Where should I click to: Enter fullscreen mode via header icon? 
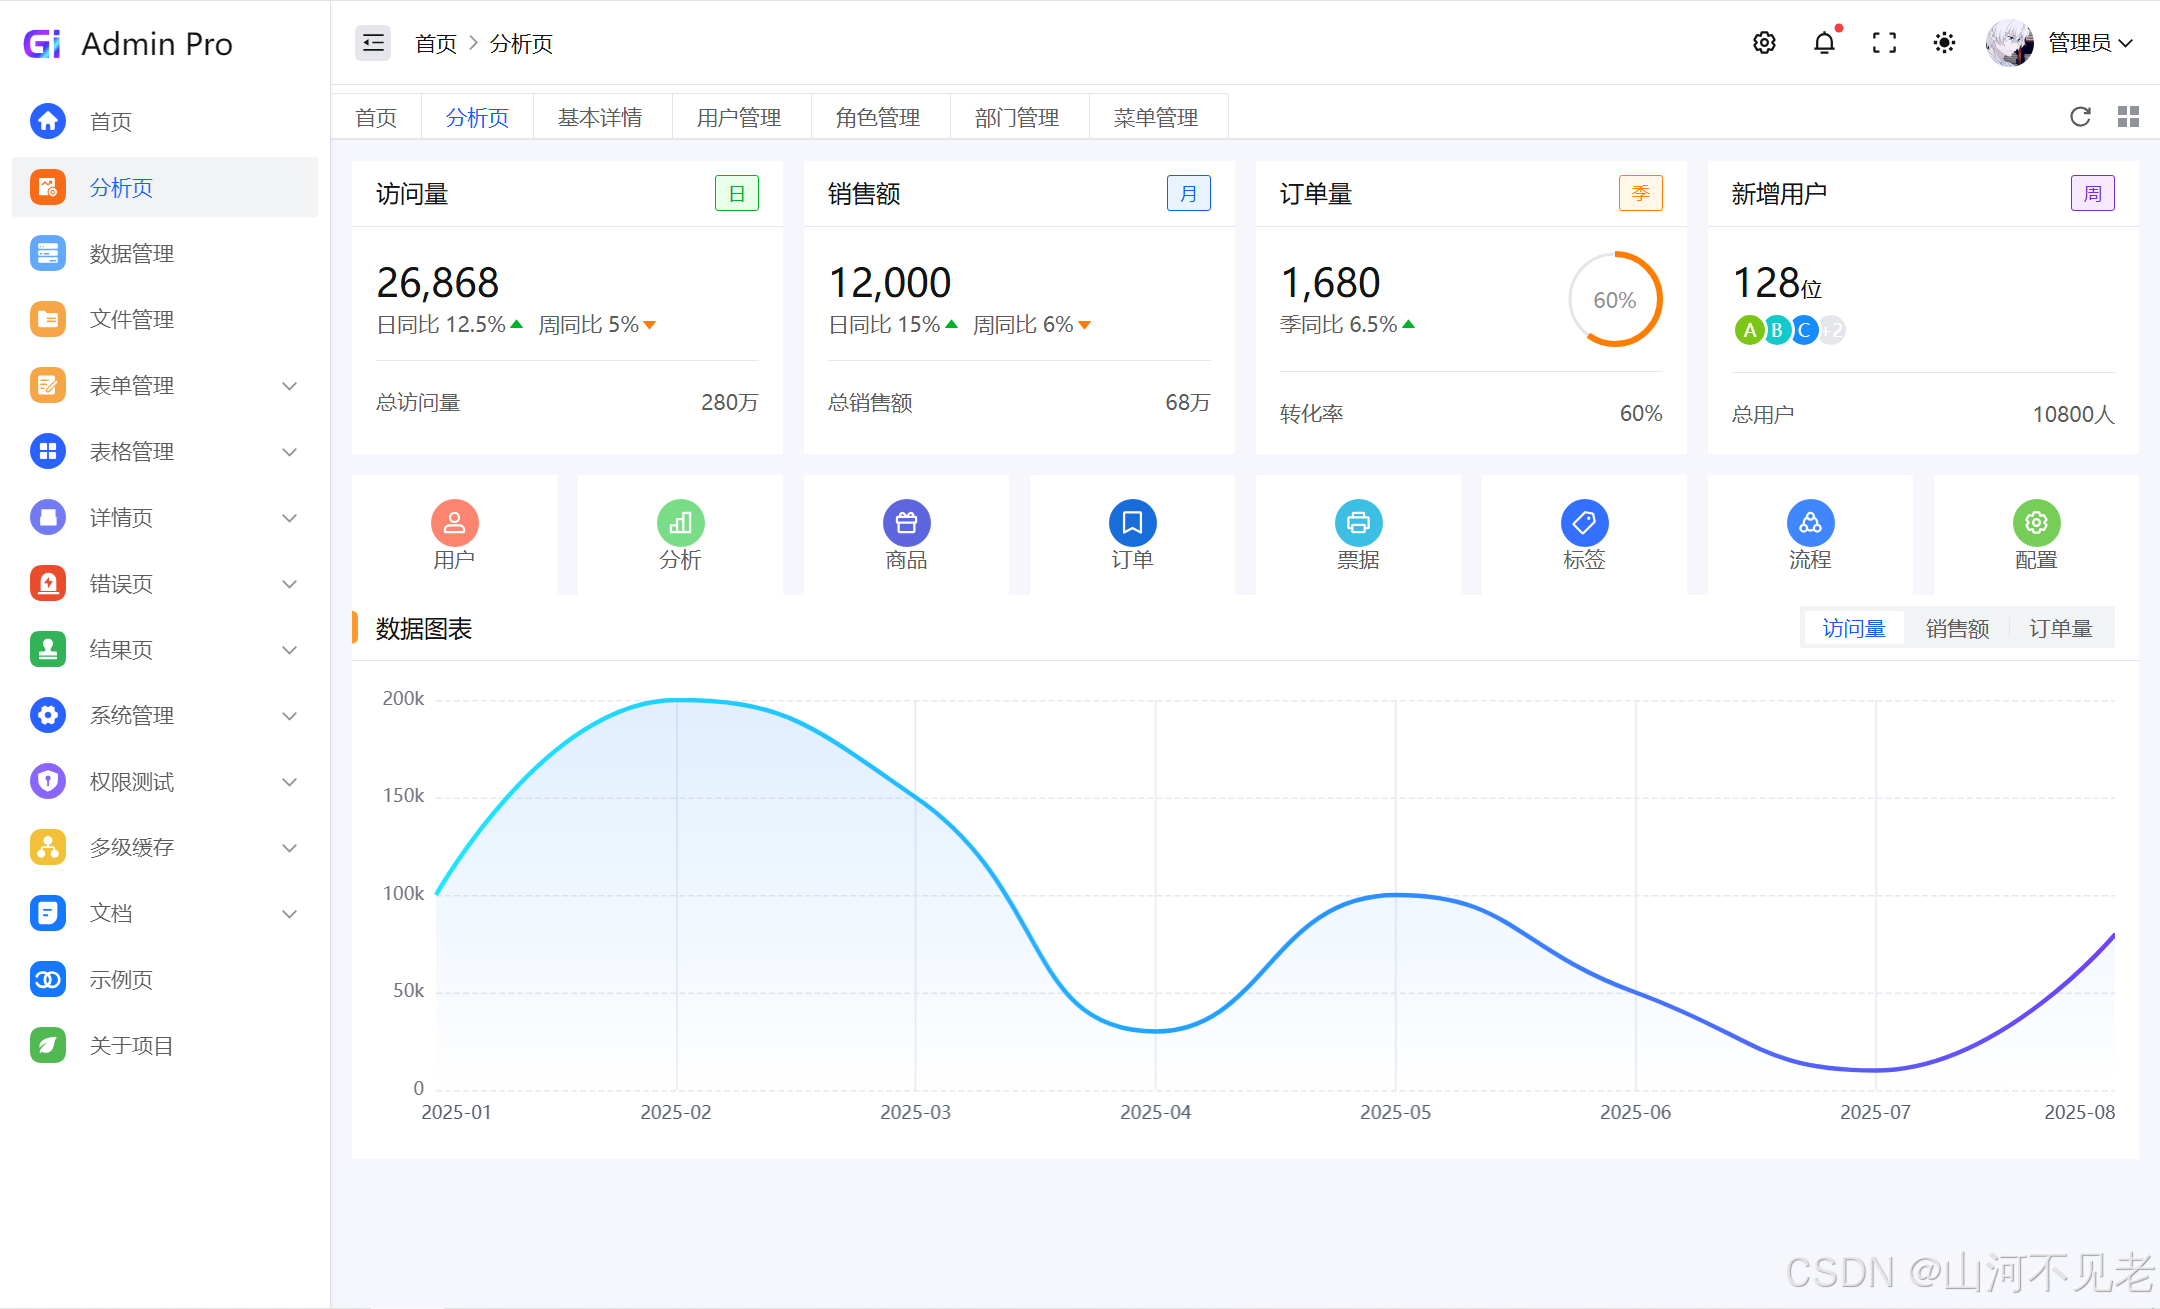coord(1884,43)
